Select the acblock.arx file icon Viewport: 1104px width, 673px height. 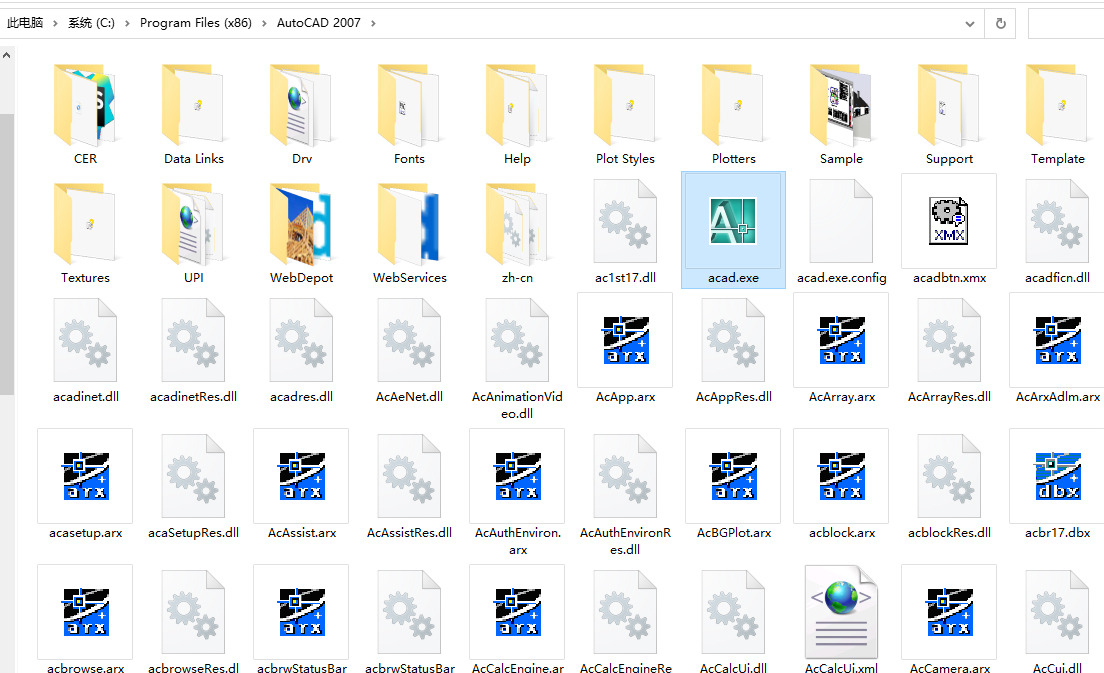point(841,476)
